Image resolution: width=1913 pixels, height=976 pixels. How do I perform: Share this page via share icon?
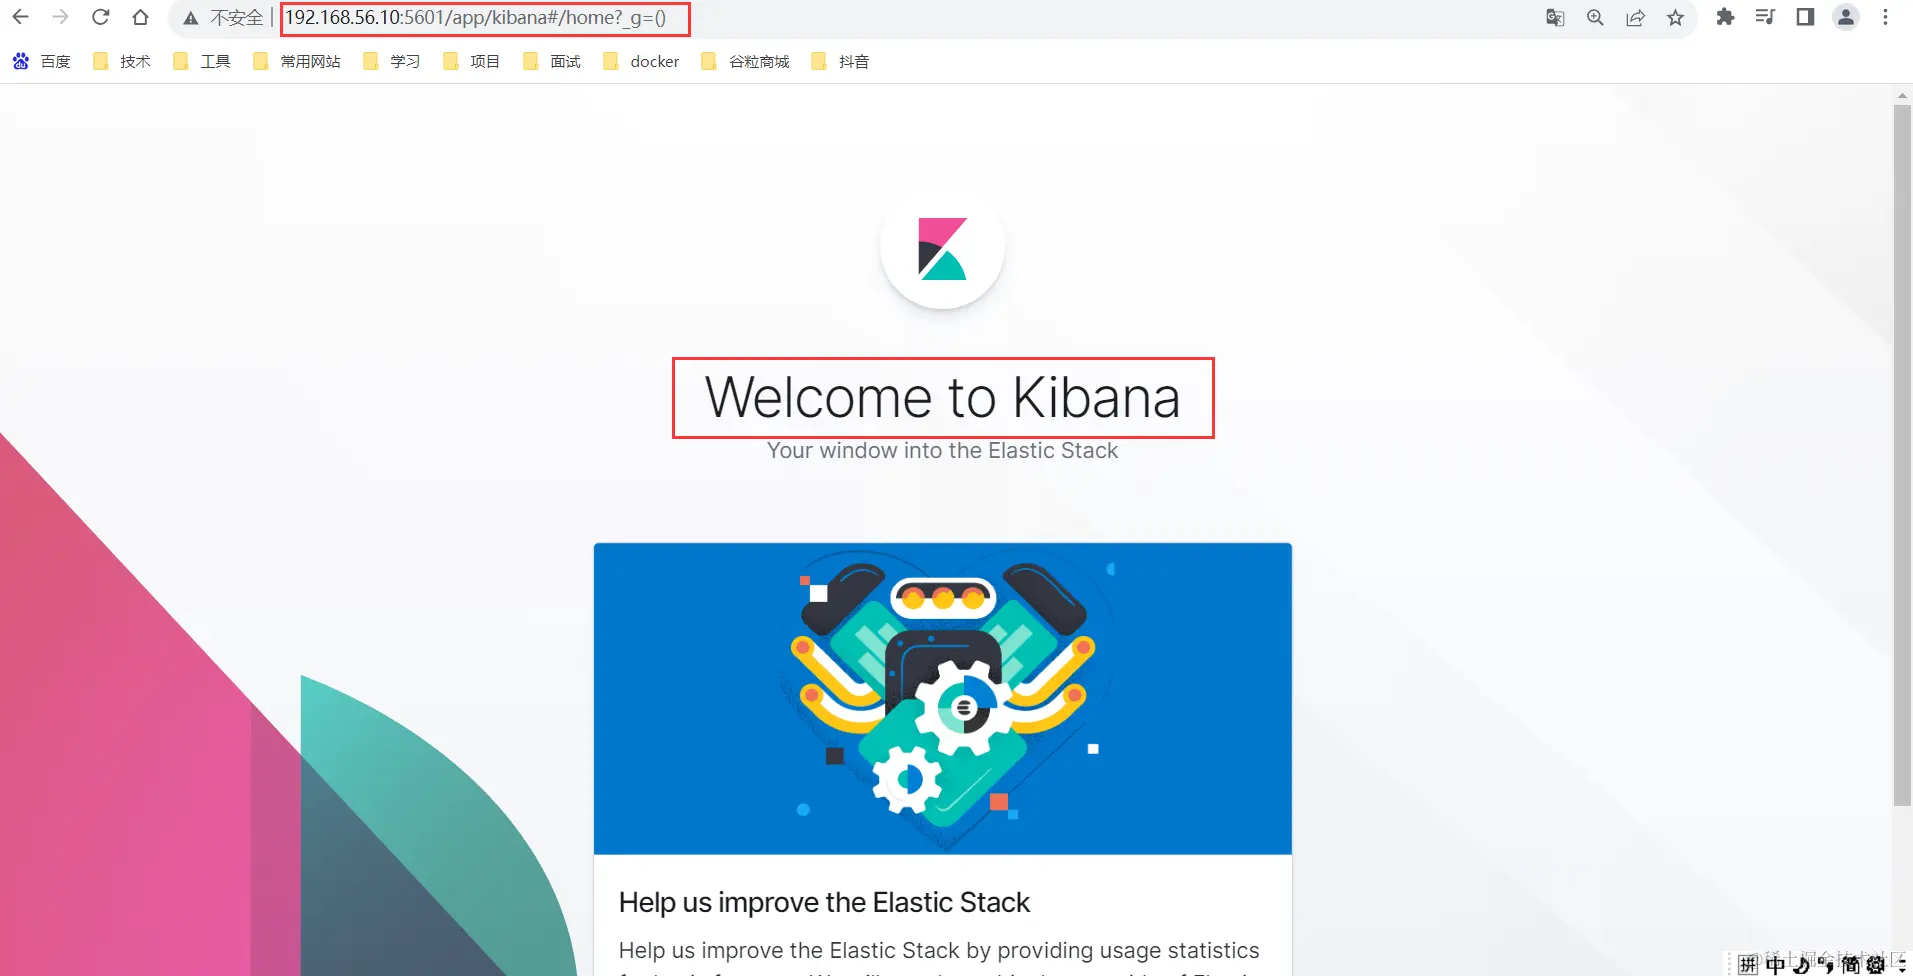tap(1635, 17)
